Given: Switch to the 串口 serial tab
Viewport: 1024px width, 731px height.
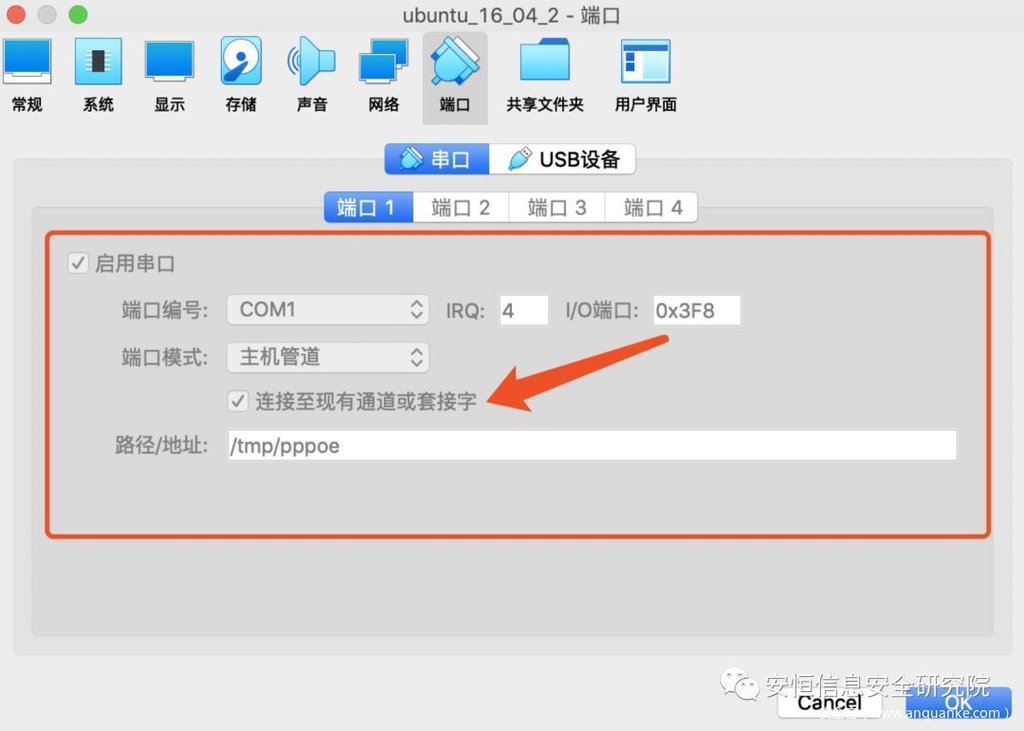Looking at the screenshot, I should click(436, 159).
